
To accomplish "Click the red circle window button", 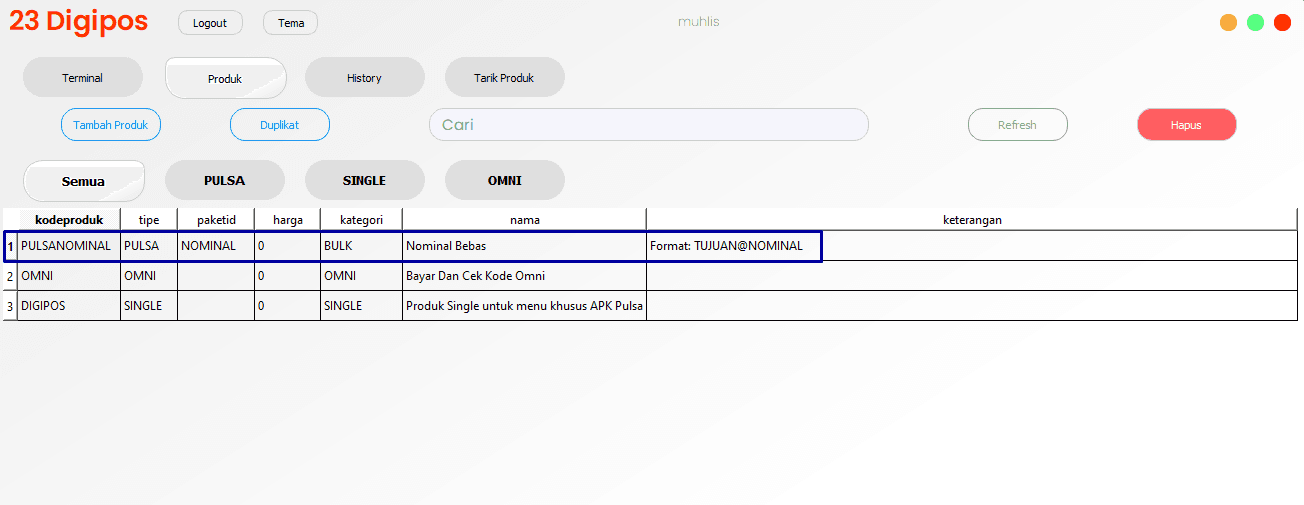I will point(1282,22).
